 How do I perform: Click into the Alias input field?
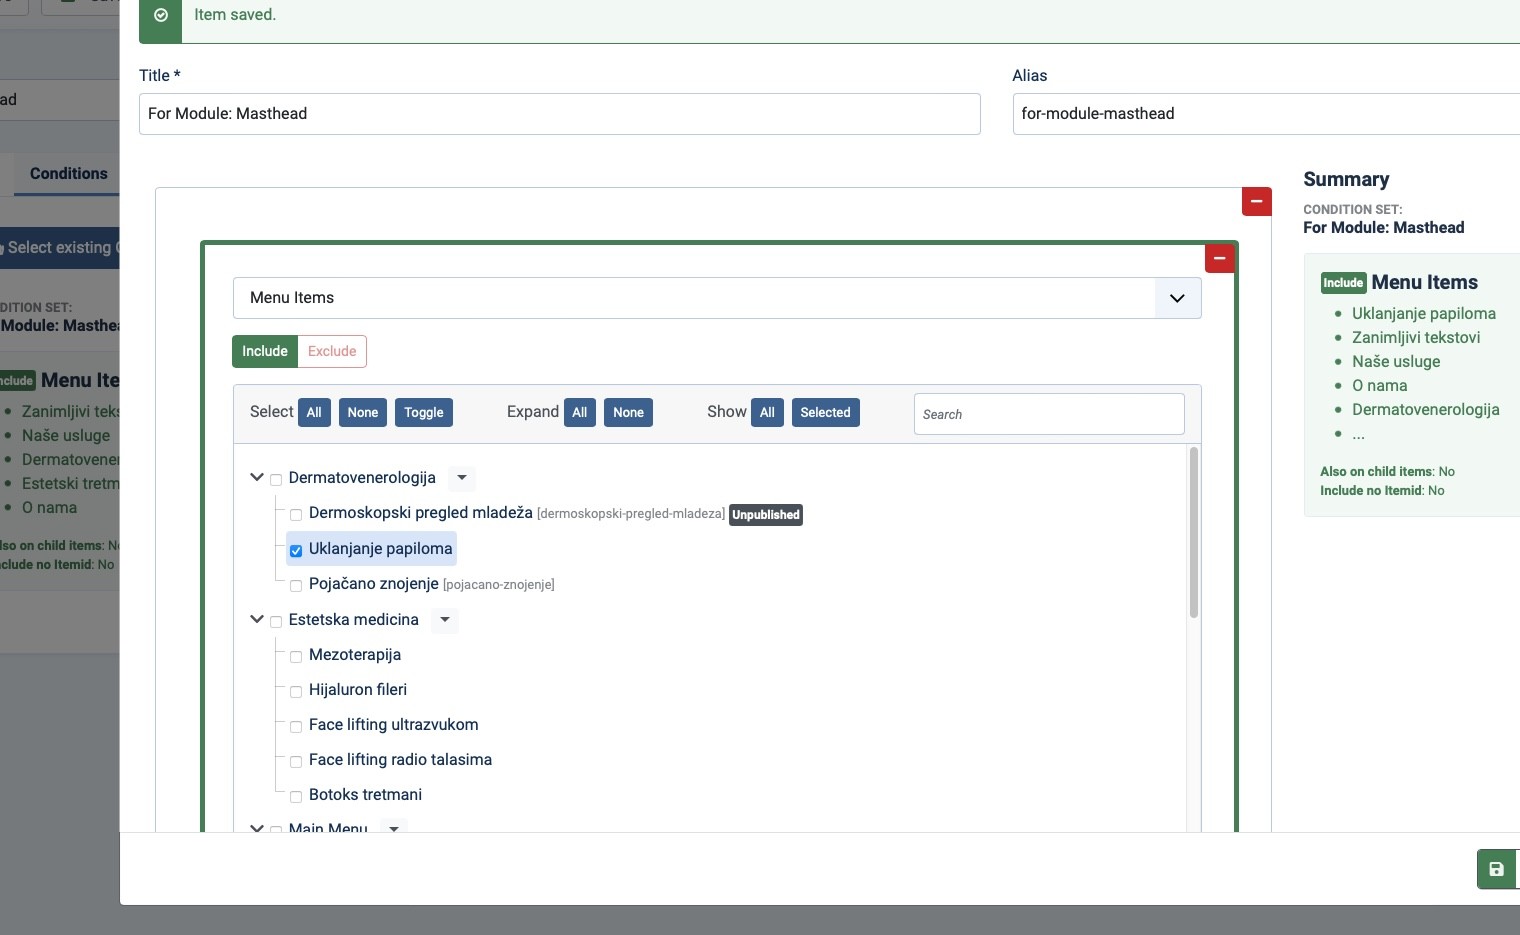(x=1266, y=114)
